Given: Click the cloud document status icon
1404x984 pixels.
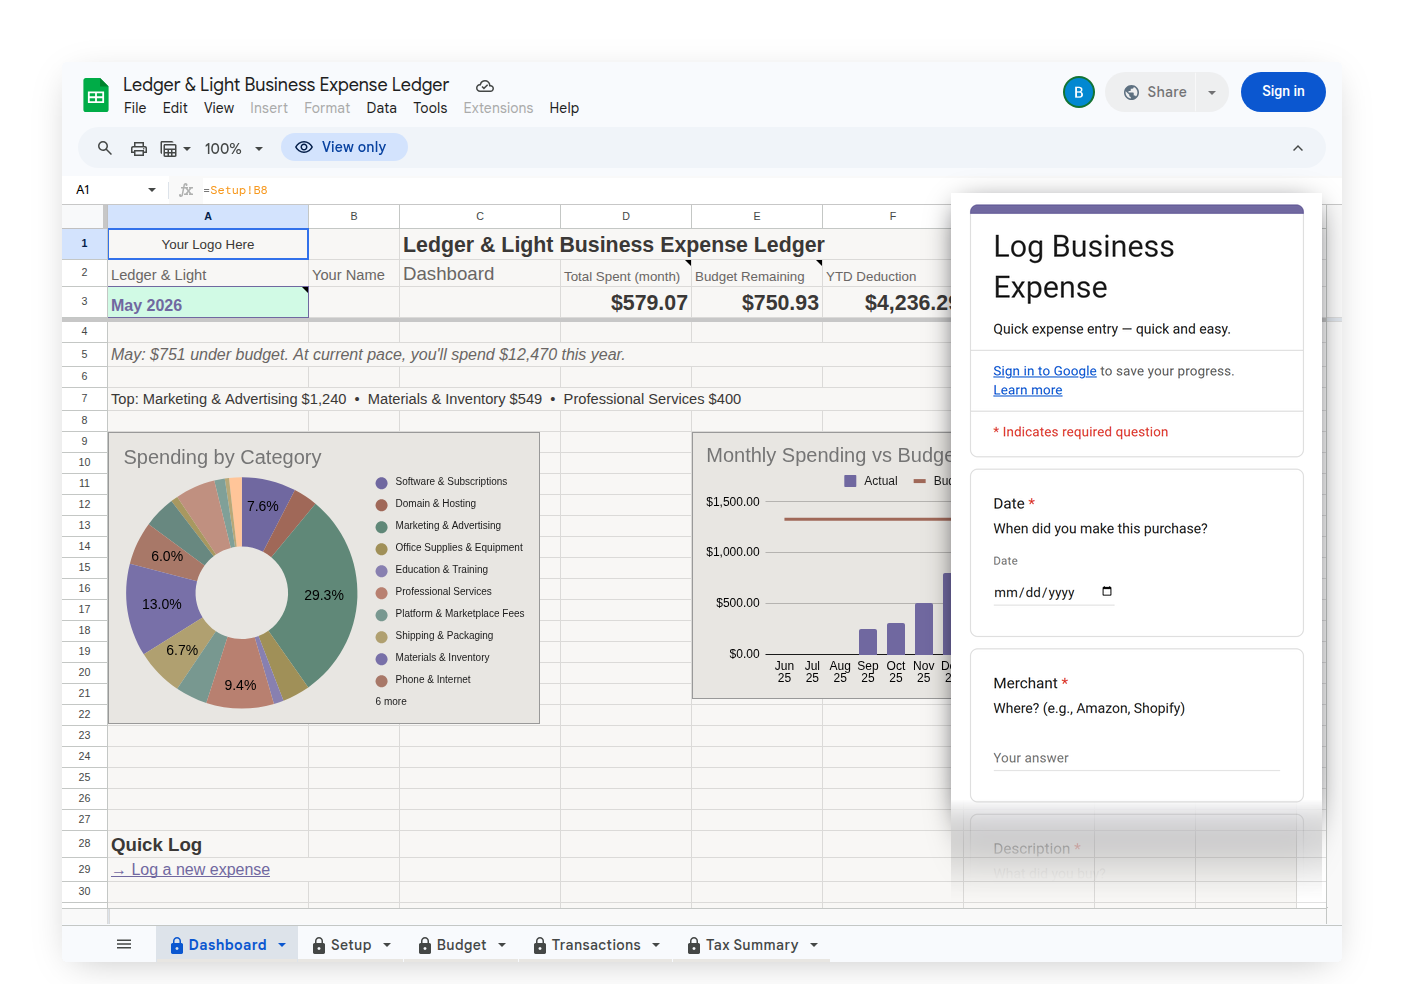Looking at the screenshot, I should click(x=485, y=86).
